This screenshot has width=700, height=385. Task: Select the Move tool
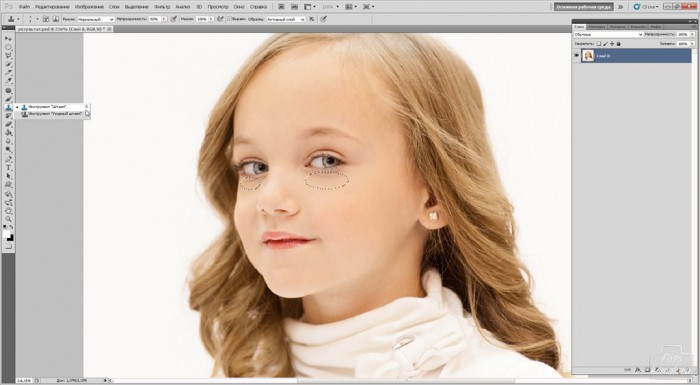[x=8, y=39]
